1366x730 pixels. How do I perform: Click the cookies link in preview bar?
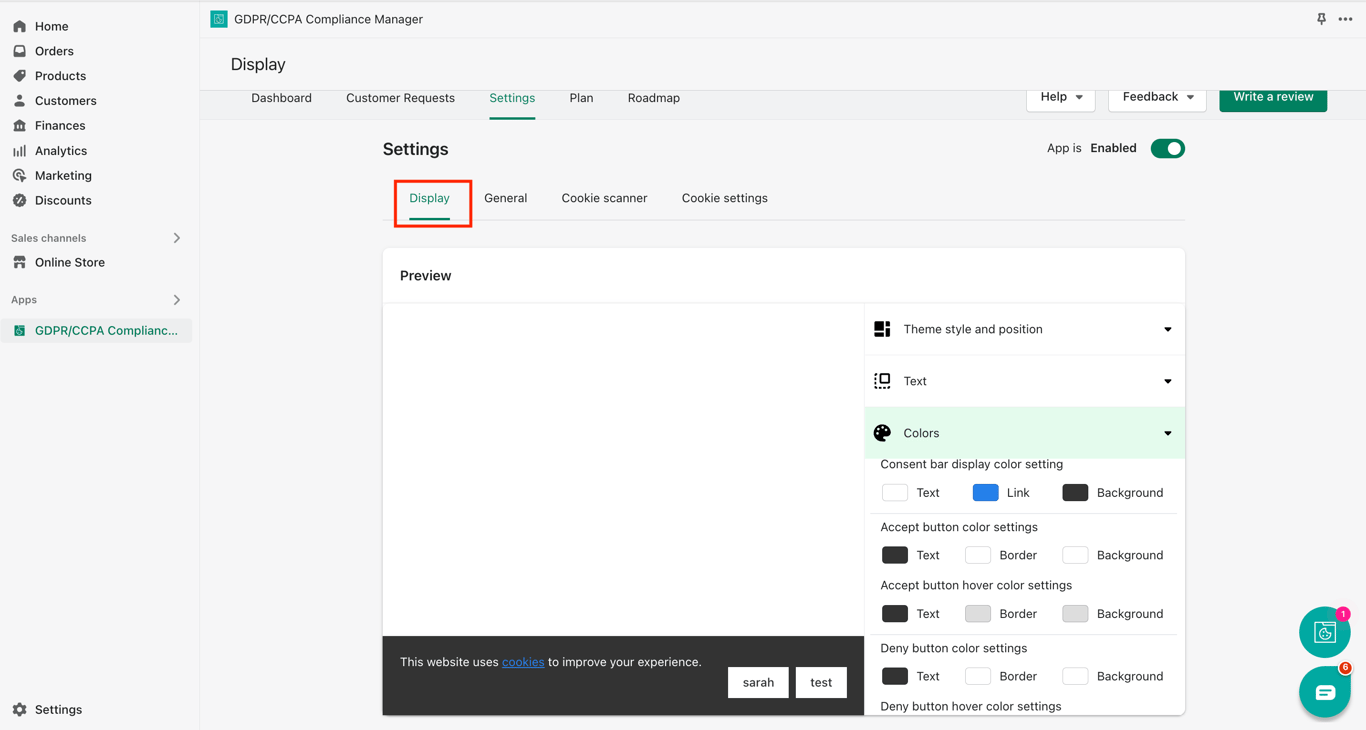[523, 662]
